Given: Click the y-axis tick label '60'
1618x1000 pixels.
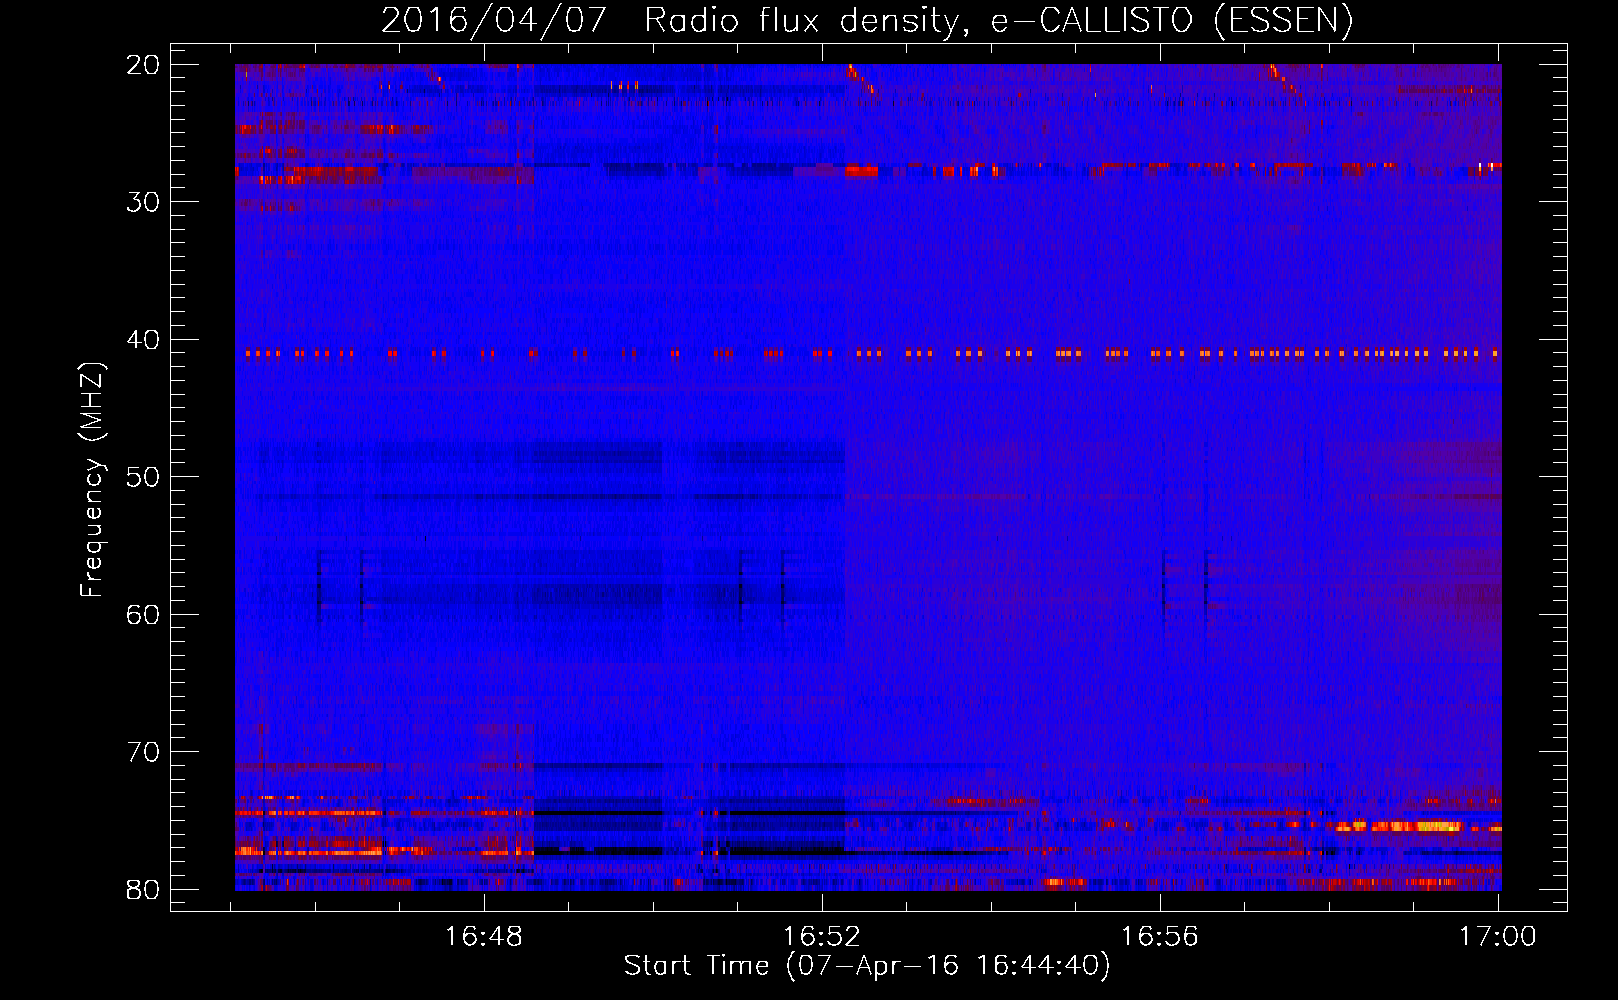Looking at the screenshot, I should pos(144,615).
